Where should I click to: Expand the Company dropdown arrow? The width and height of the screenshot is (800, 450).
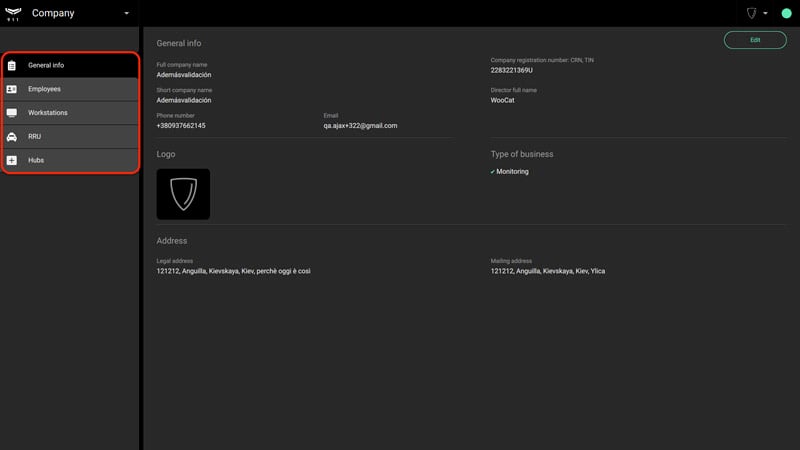point(127,13)
